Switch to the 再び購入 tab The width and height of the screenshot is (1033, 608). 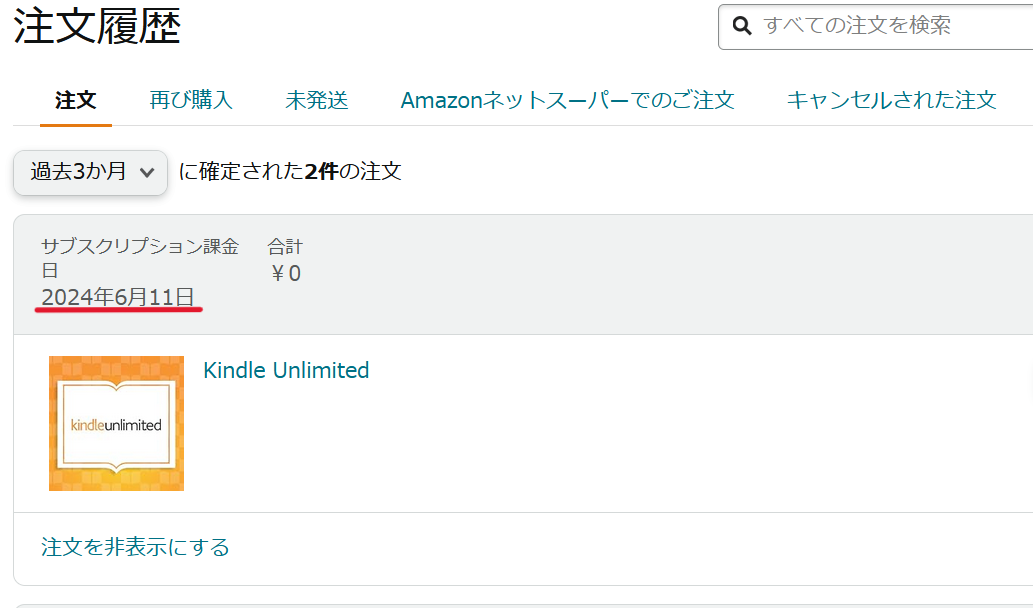(191, 100)
